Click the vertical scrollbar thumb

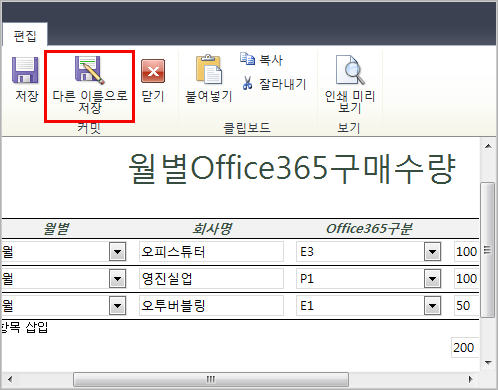[488, 249]
